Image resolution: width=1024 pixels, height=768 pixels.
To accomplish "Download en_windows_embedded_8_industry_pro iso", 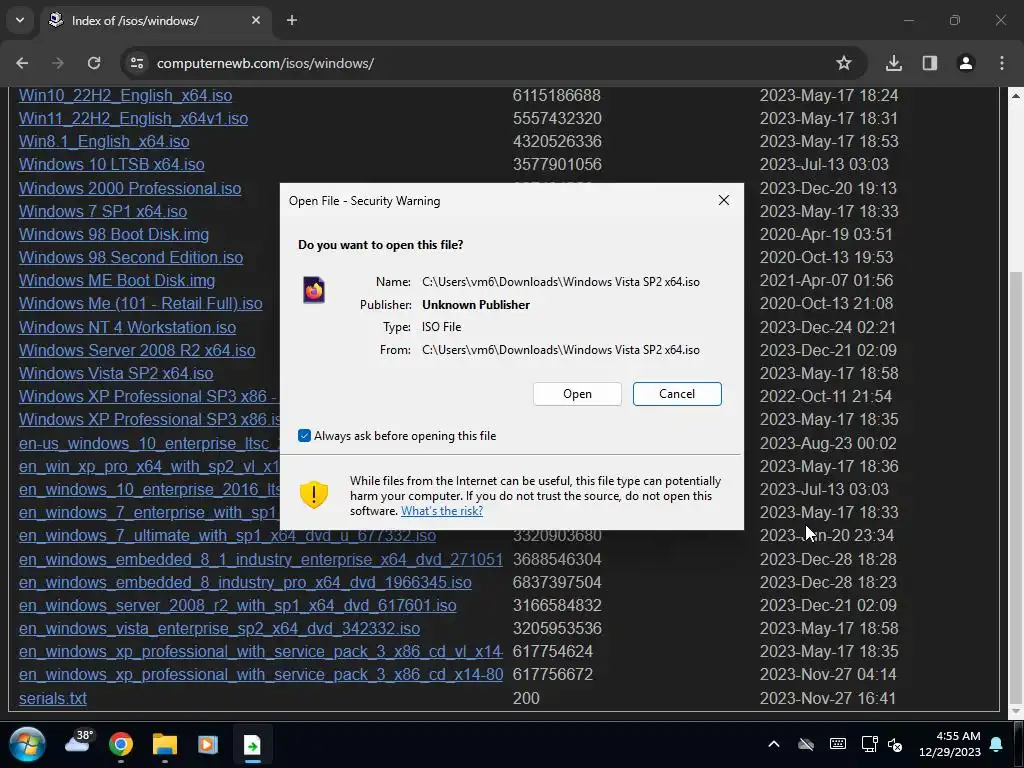I will click(245, 582).
